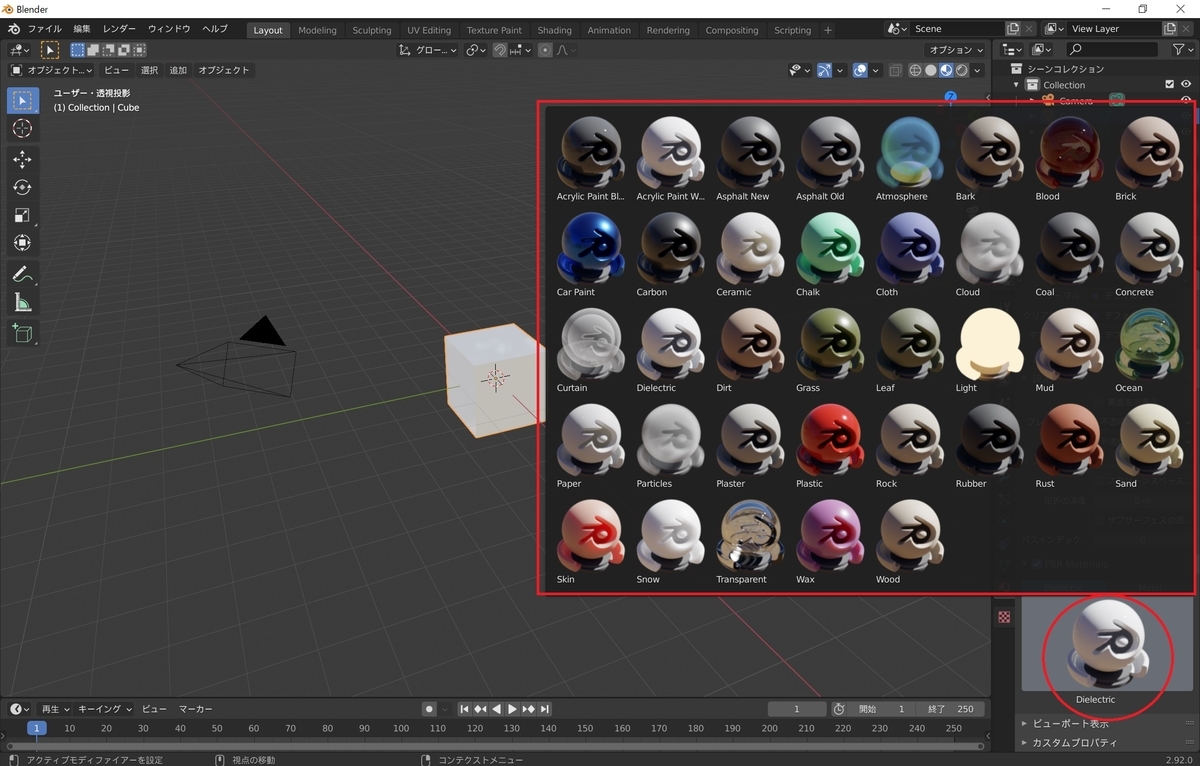Open the 編集 menu

(x=82, y=30)
